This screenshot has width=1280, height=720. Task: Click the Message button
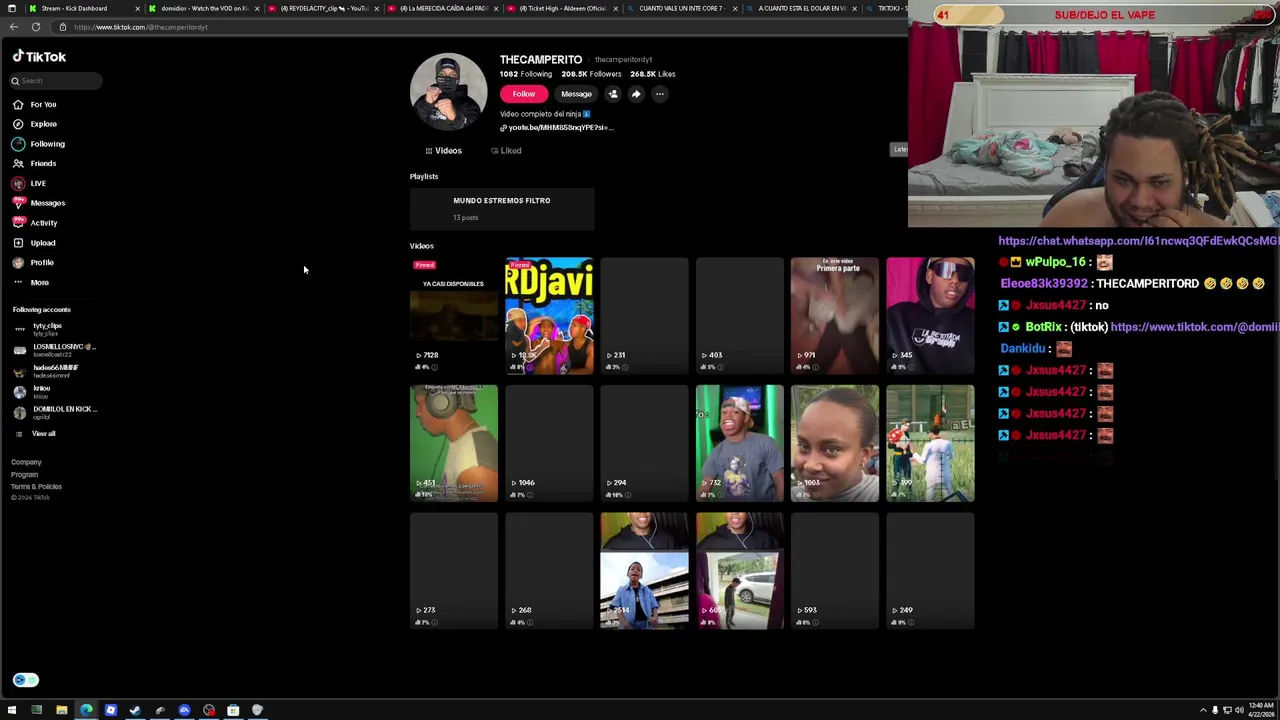coord(576,94)
